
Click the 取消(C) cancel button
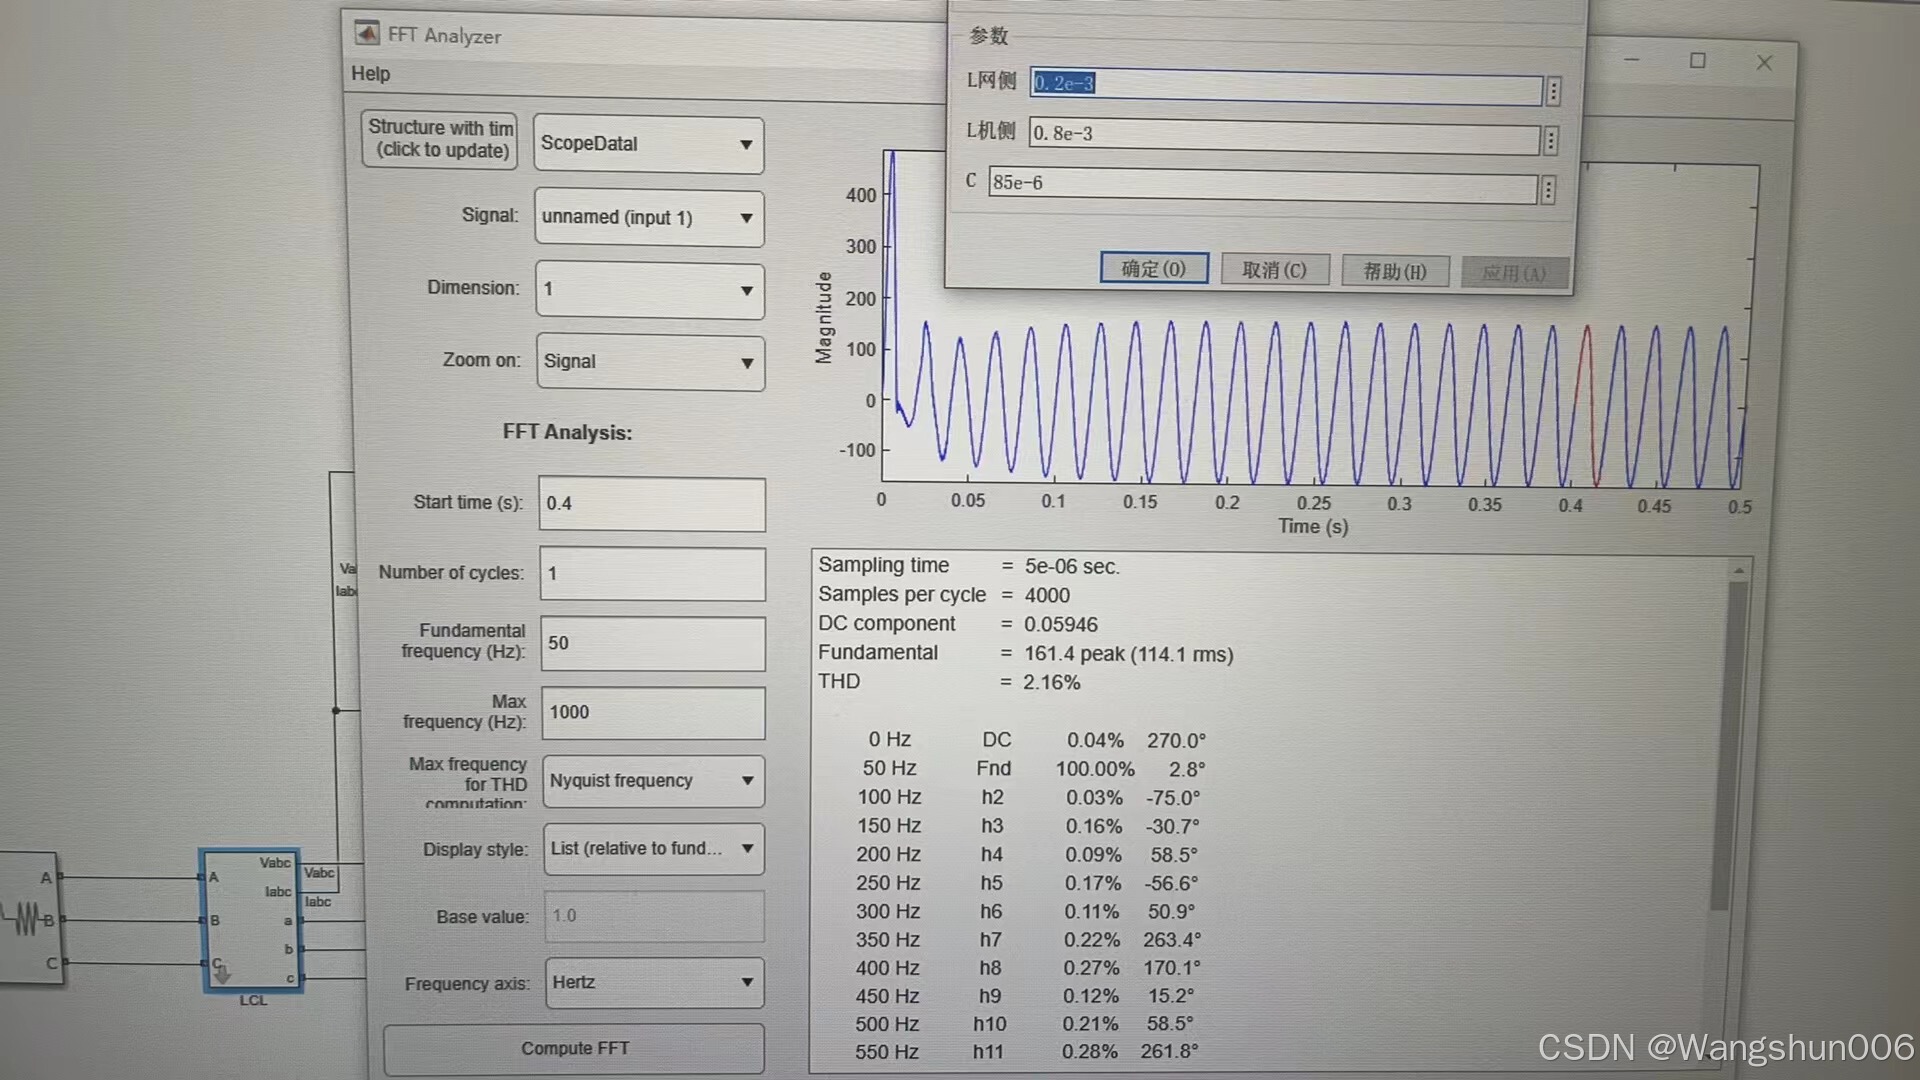(x=1274, y=270)
